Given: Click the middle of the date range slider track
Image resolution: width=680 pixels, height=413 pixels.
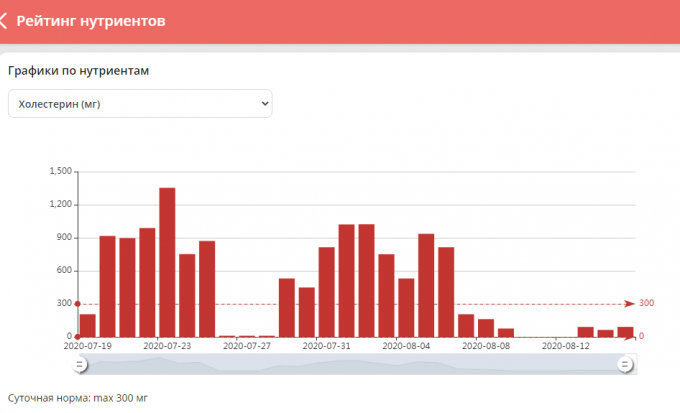Looking at the screenshot, I should point(352,365).
